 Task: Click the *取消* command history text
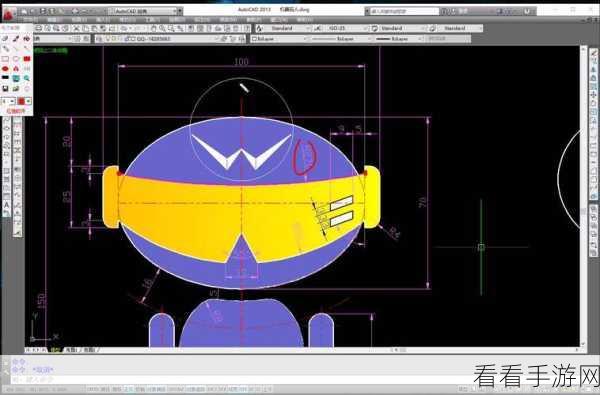pyautogui.click(x=43, y=370)
